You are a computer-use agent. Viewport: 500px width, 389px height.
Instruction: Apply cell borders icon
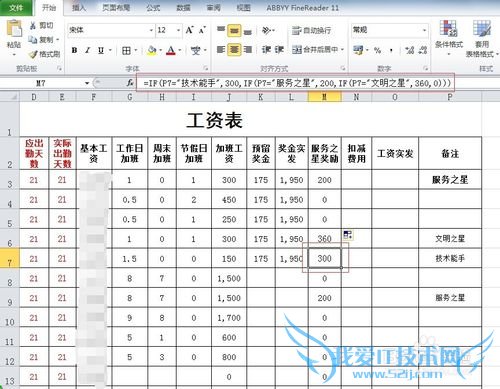click(x=126, y=51)
